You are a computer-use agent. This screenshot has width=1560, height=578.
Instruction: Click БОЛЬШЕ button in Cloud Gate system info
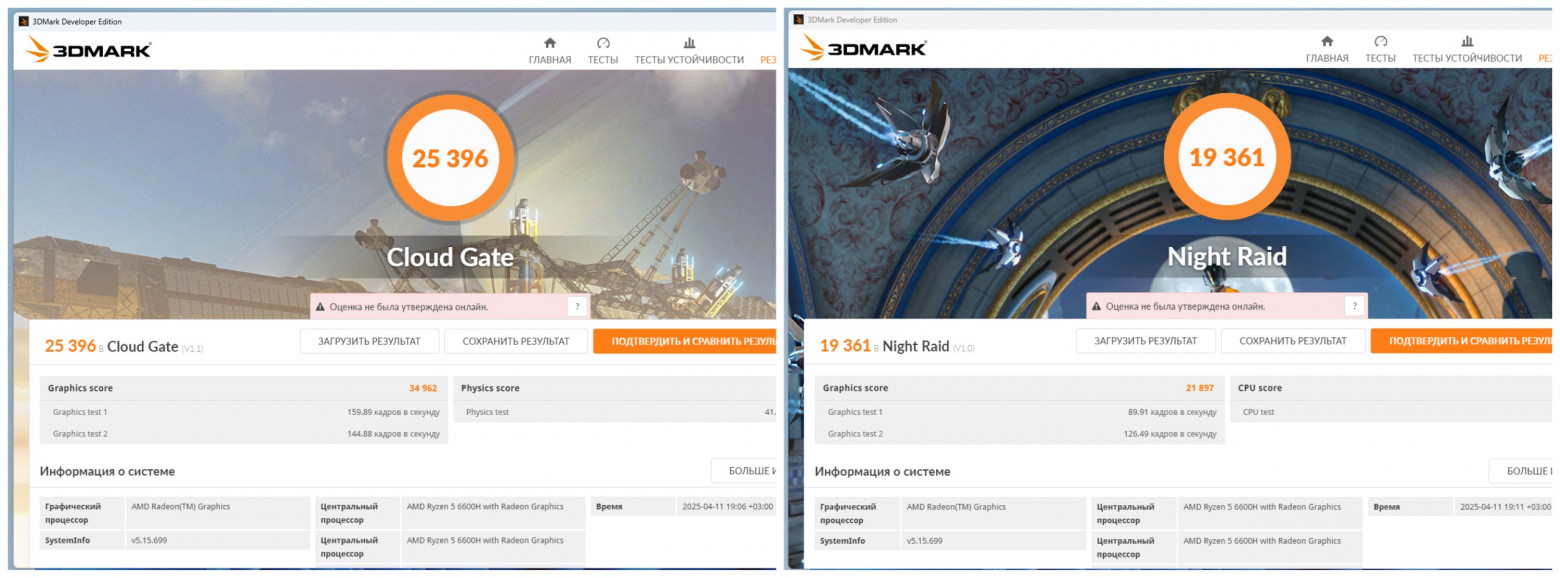(744, 471)
